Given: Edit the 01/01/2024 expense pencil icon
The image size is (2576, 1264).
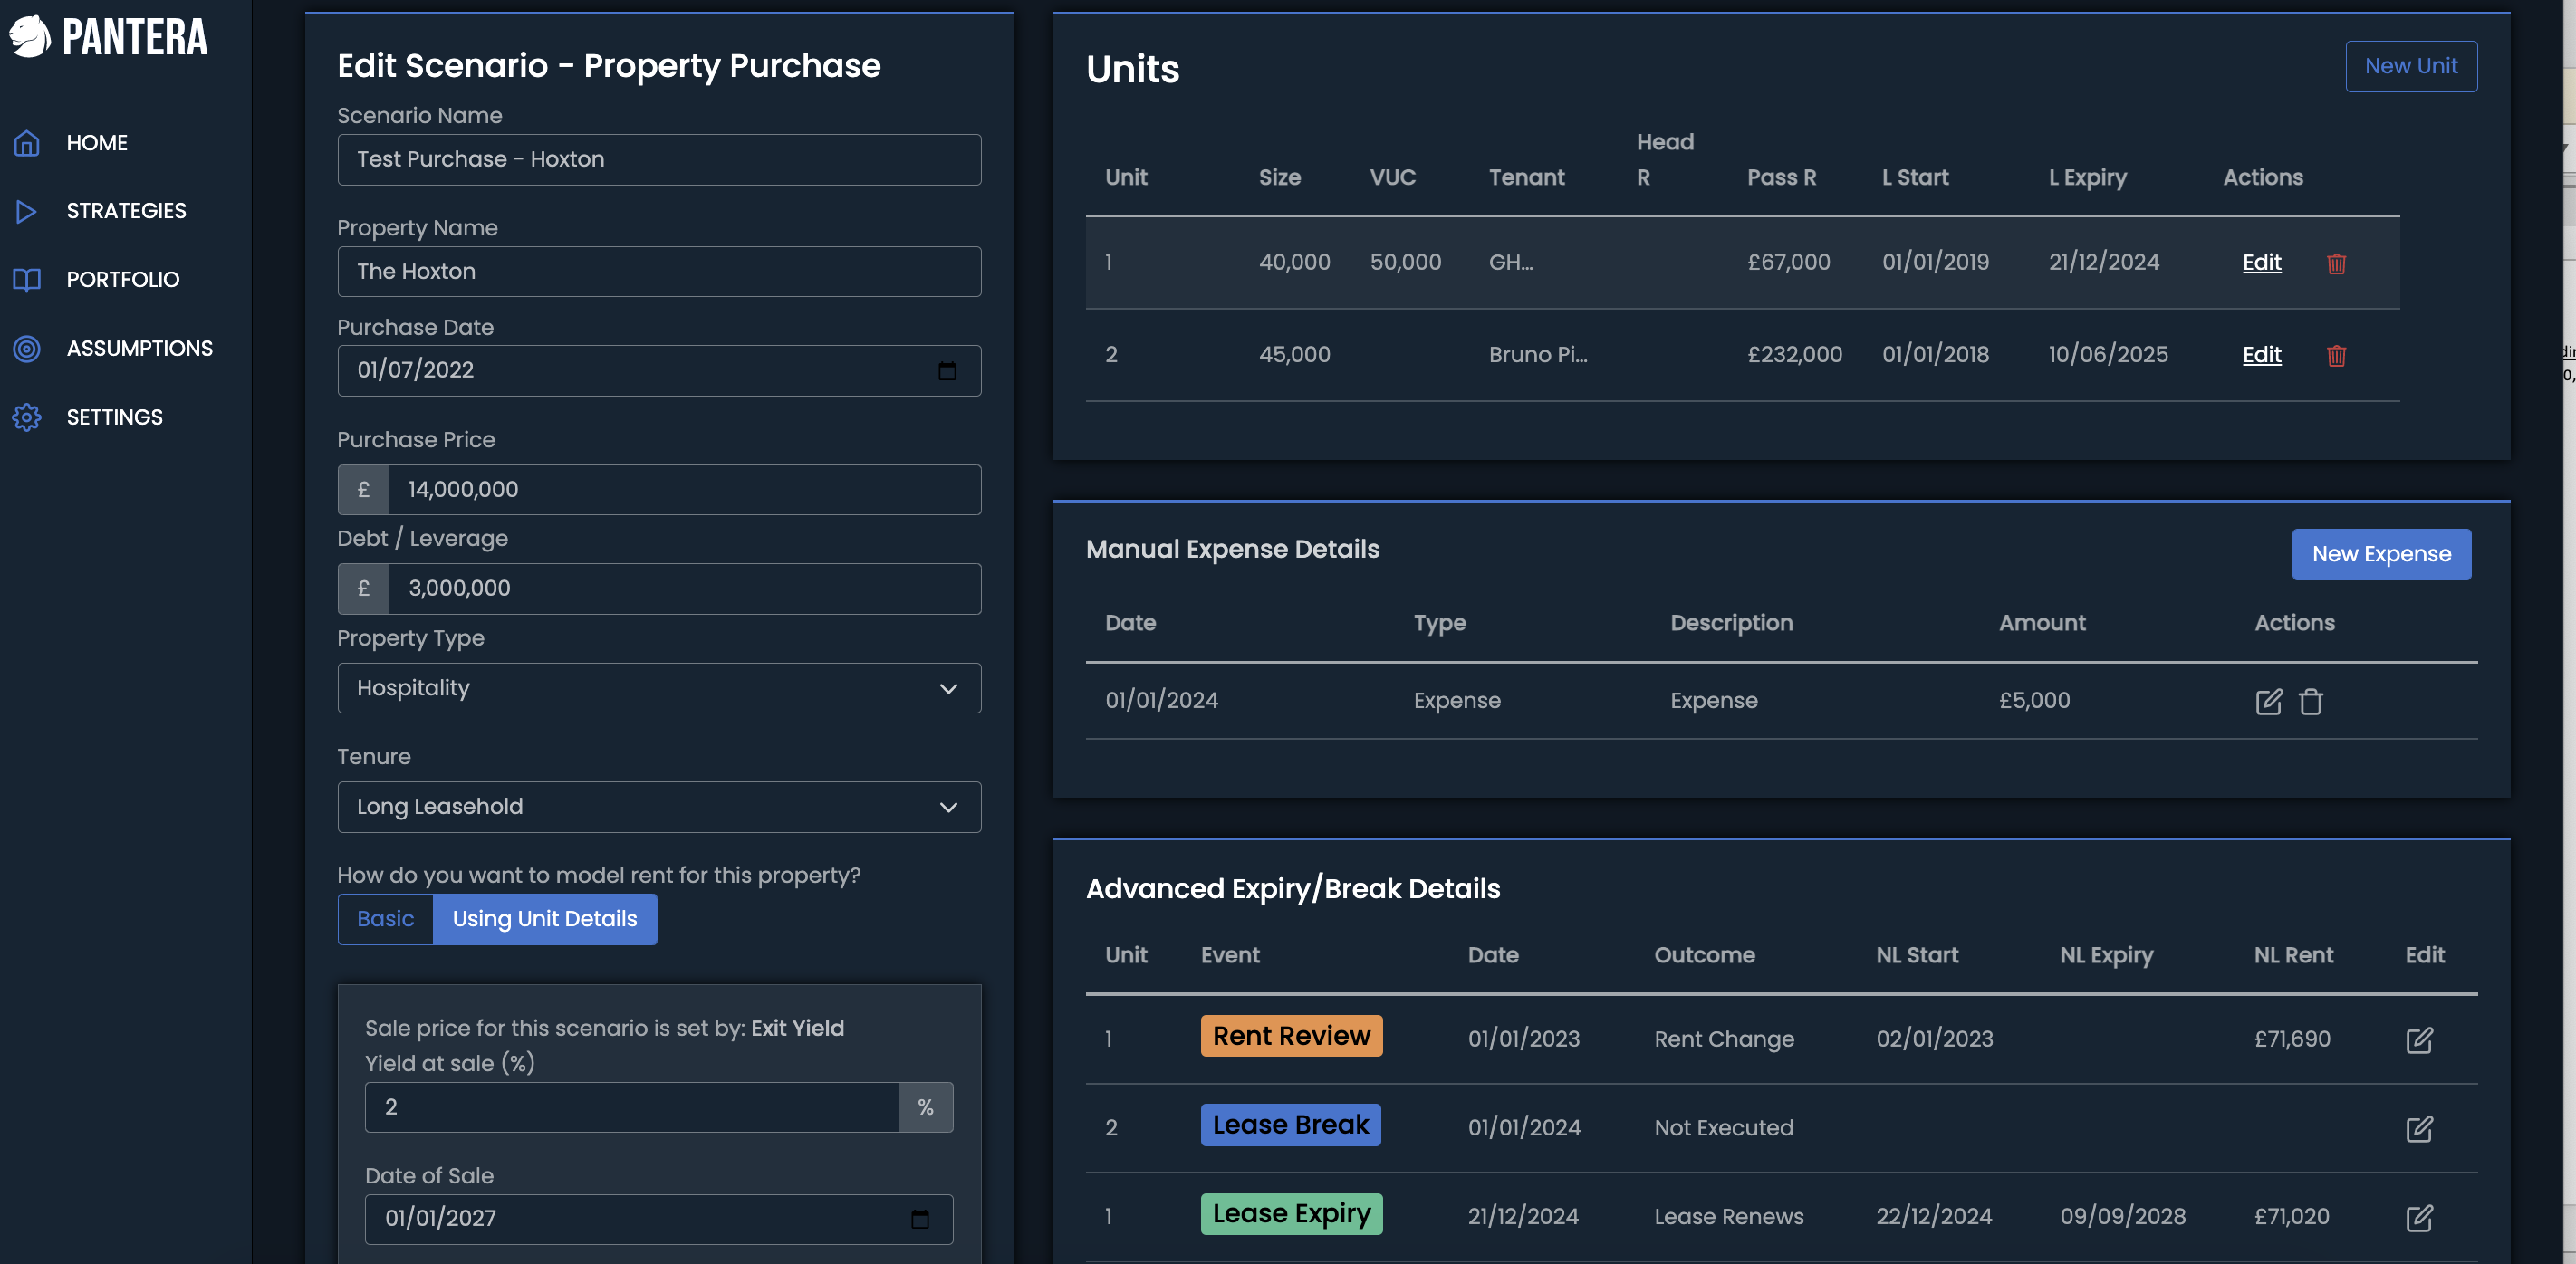Looking at the screenshot, I should click(2268, 701).
